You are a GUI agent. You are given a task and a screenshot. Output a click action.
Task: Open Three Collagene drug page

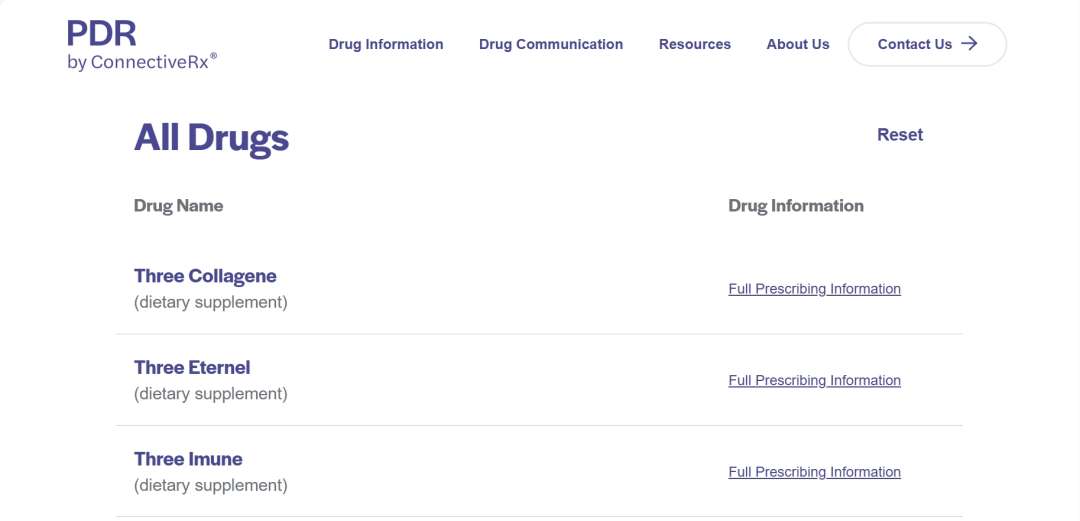pyautogui.click(x=205, y=276)
